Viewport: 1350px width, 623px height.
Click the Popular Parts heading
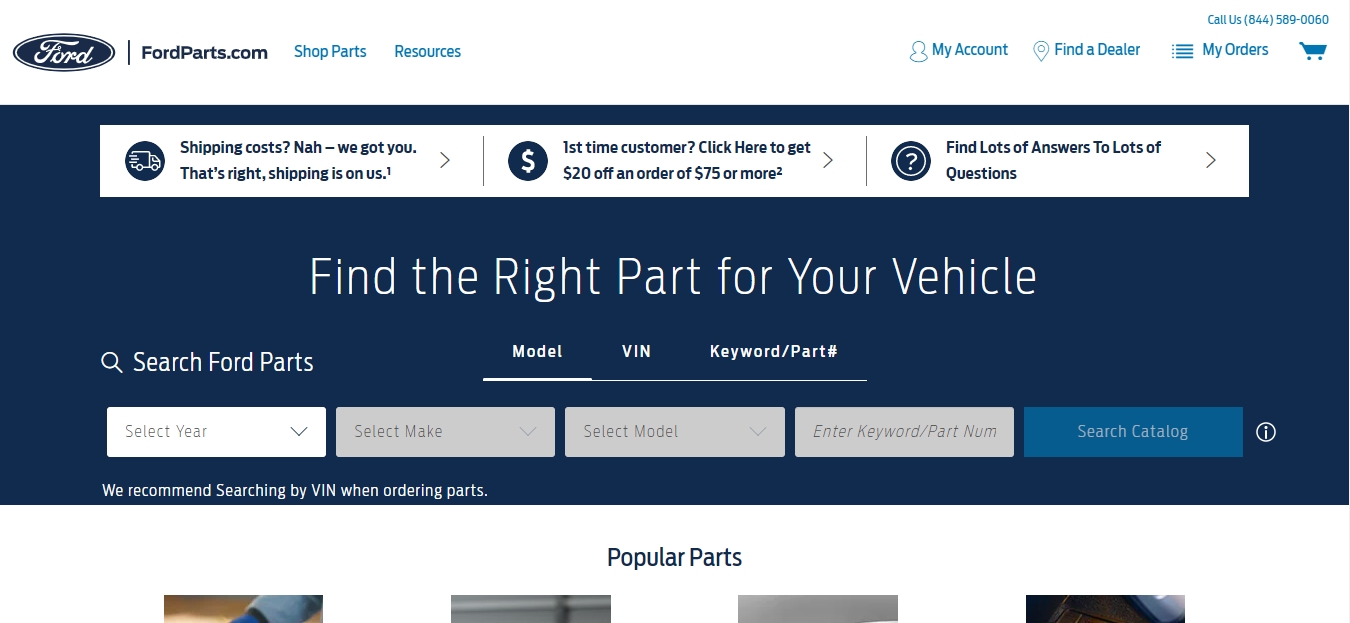tap(675, 557)
